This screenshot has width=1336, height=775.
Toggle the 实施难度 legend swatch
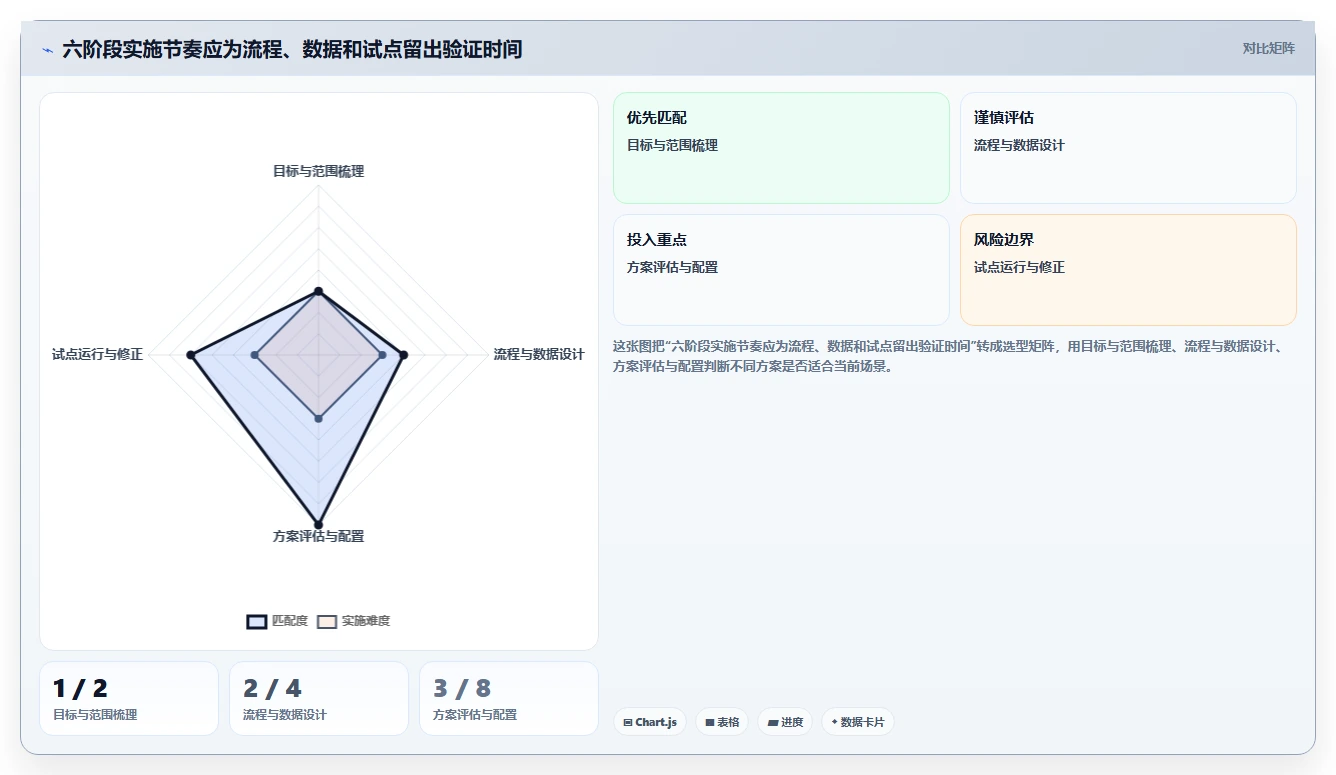pyautogui.click(x=327, y=621)
